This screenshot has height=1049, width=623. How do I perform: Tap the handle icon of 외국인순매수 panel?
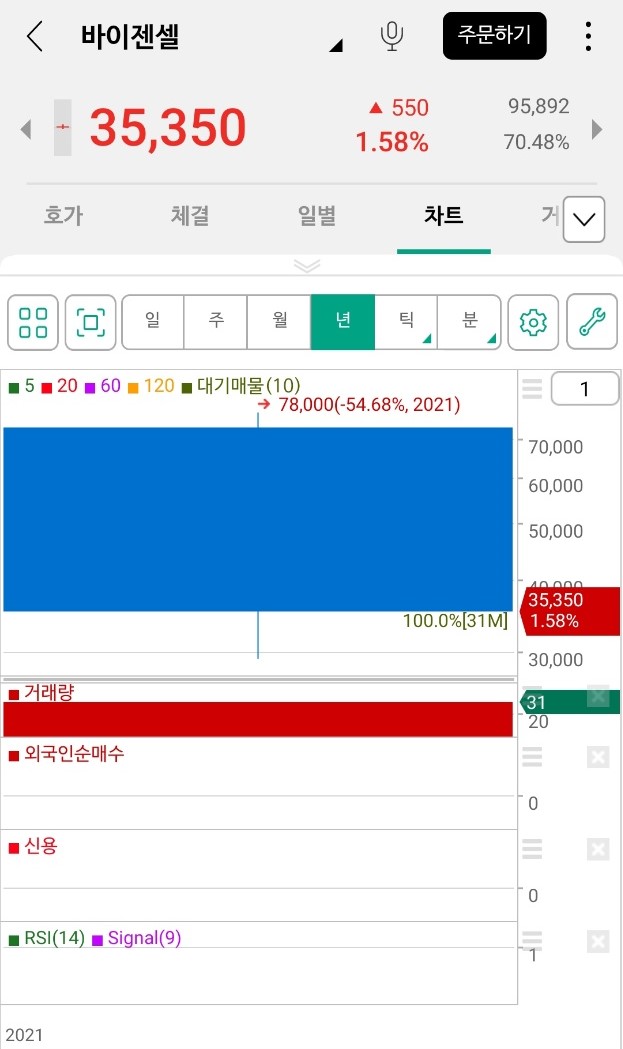[532, 757]
